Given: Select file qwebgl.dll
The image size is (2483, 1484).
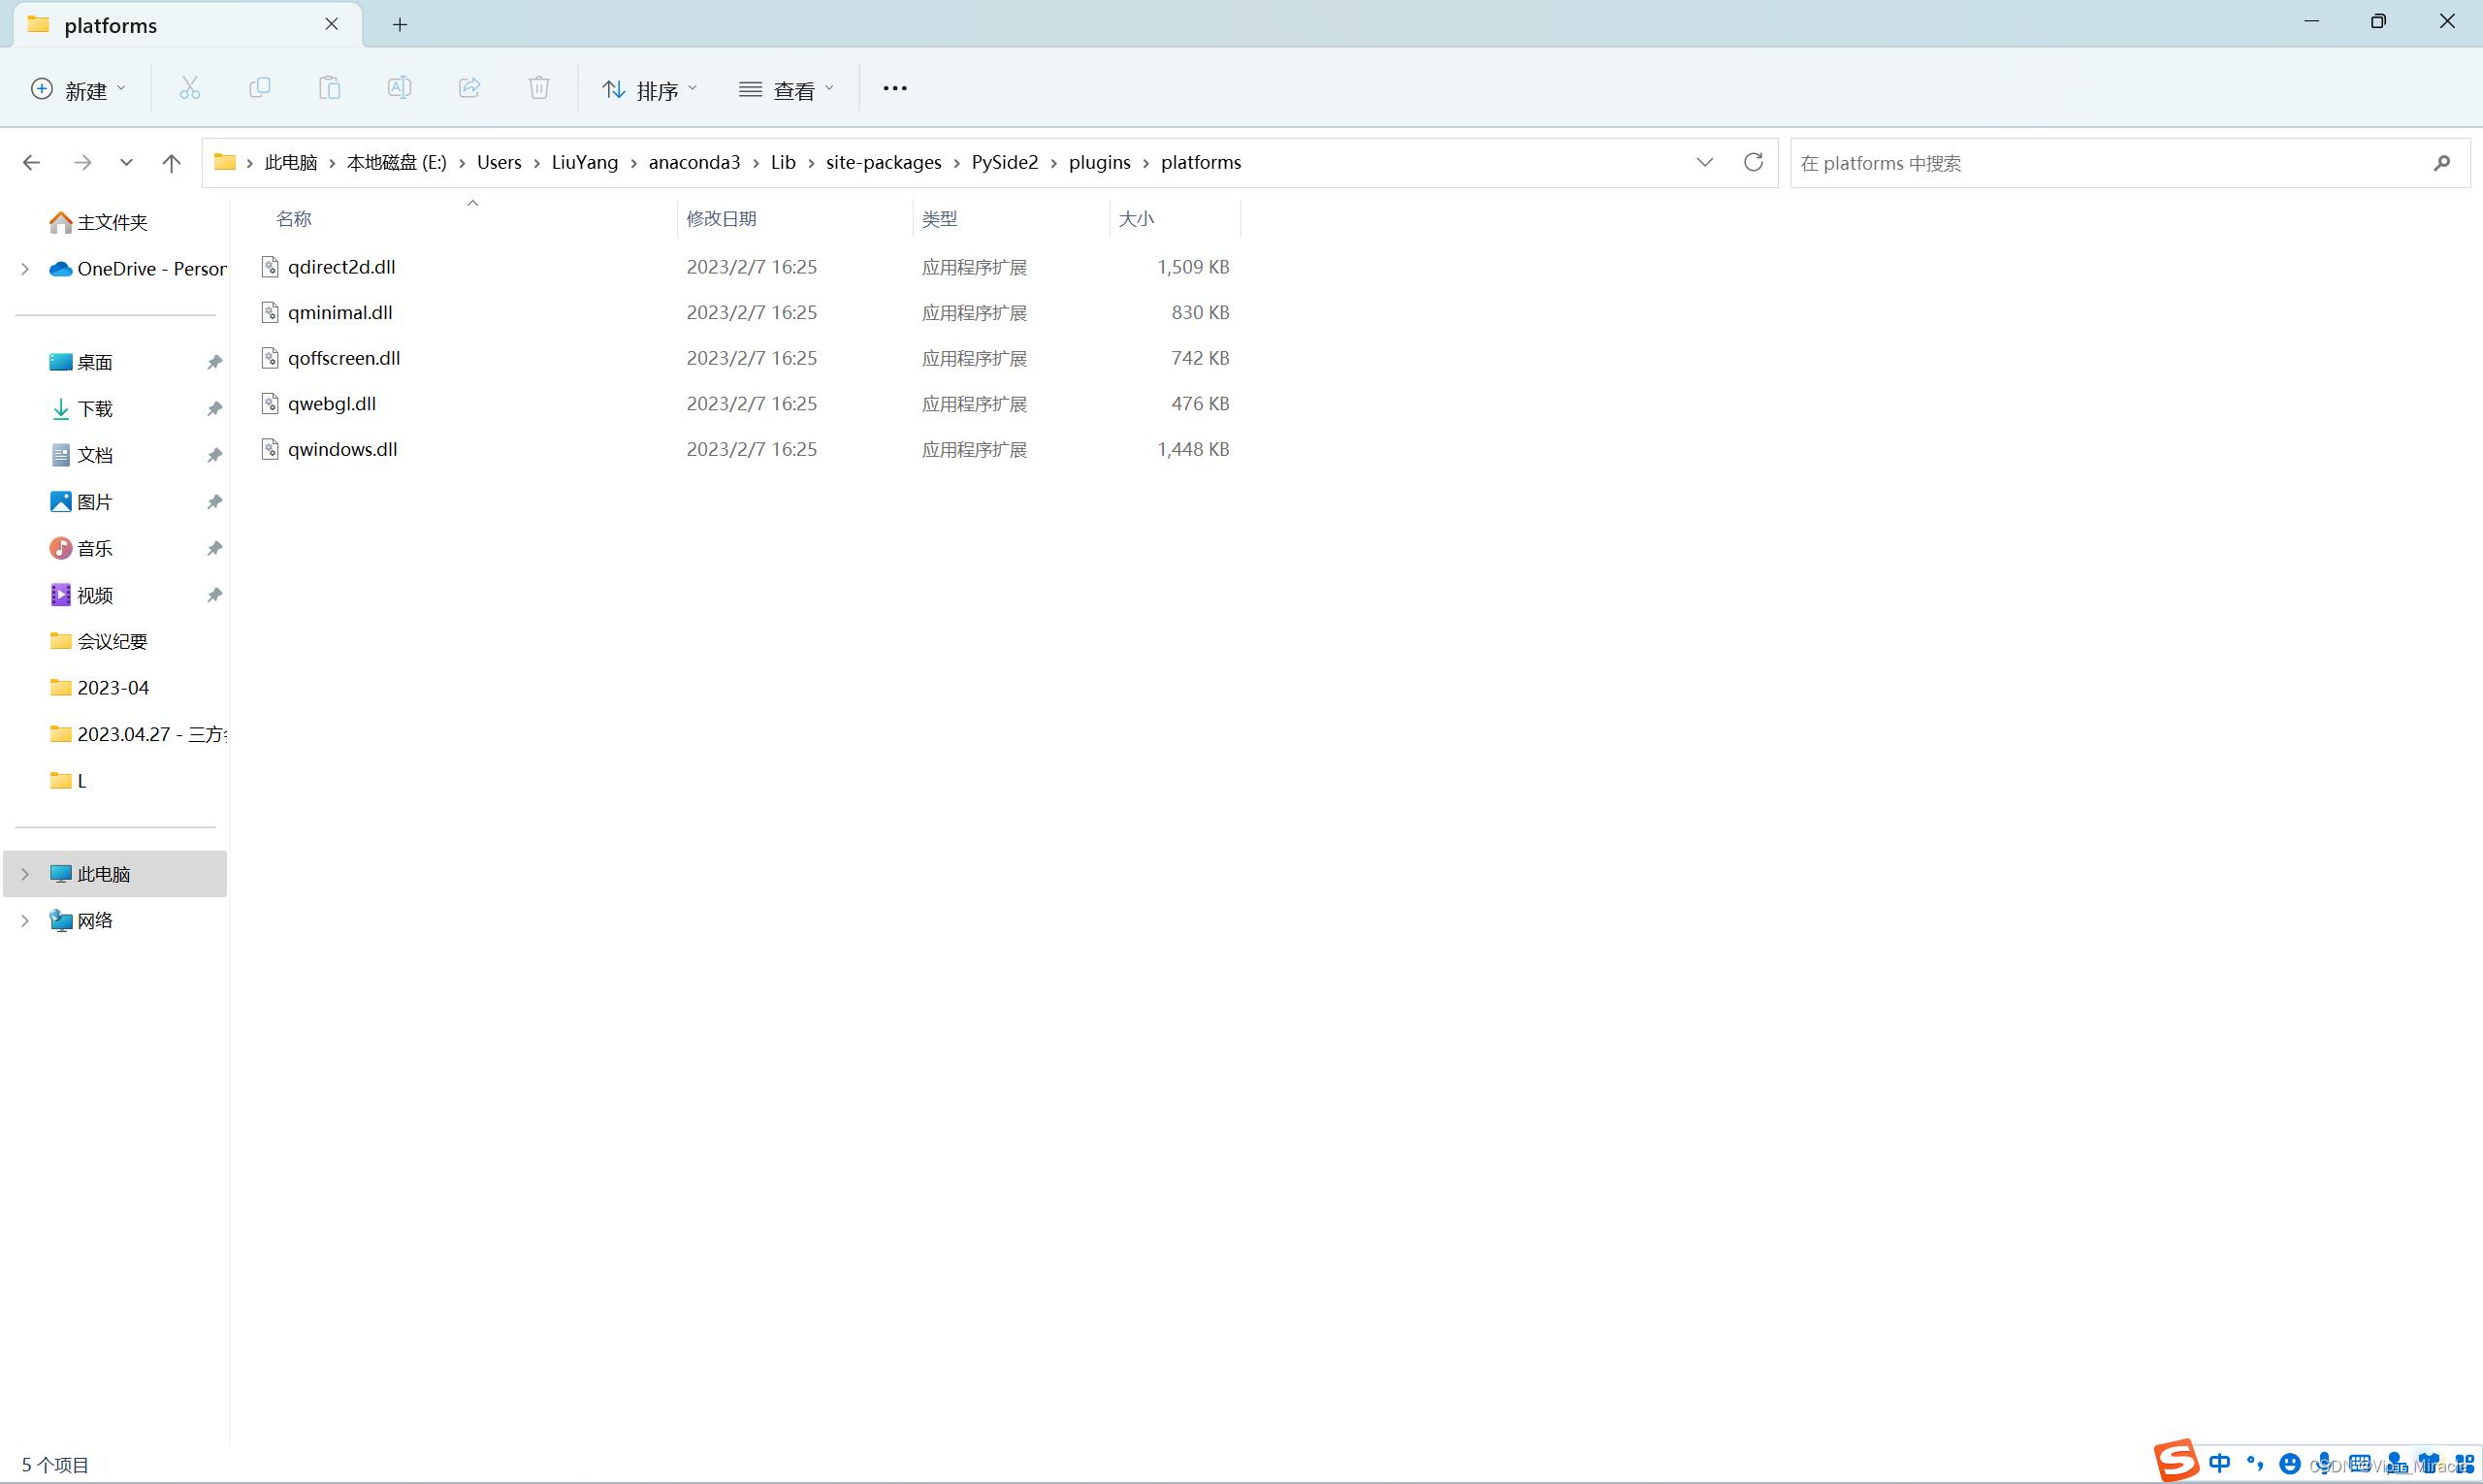Looking at the screenshot, I should (332, 403).
